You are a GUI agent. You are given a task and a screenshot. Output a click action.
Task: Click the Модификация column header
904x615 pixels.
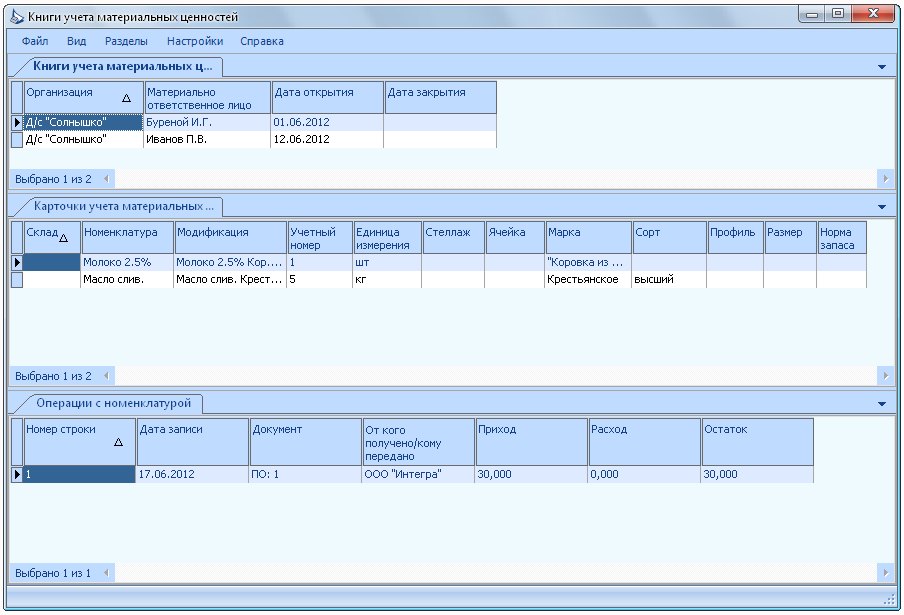pyautogui.click(x=231, y=237)
